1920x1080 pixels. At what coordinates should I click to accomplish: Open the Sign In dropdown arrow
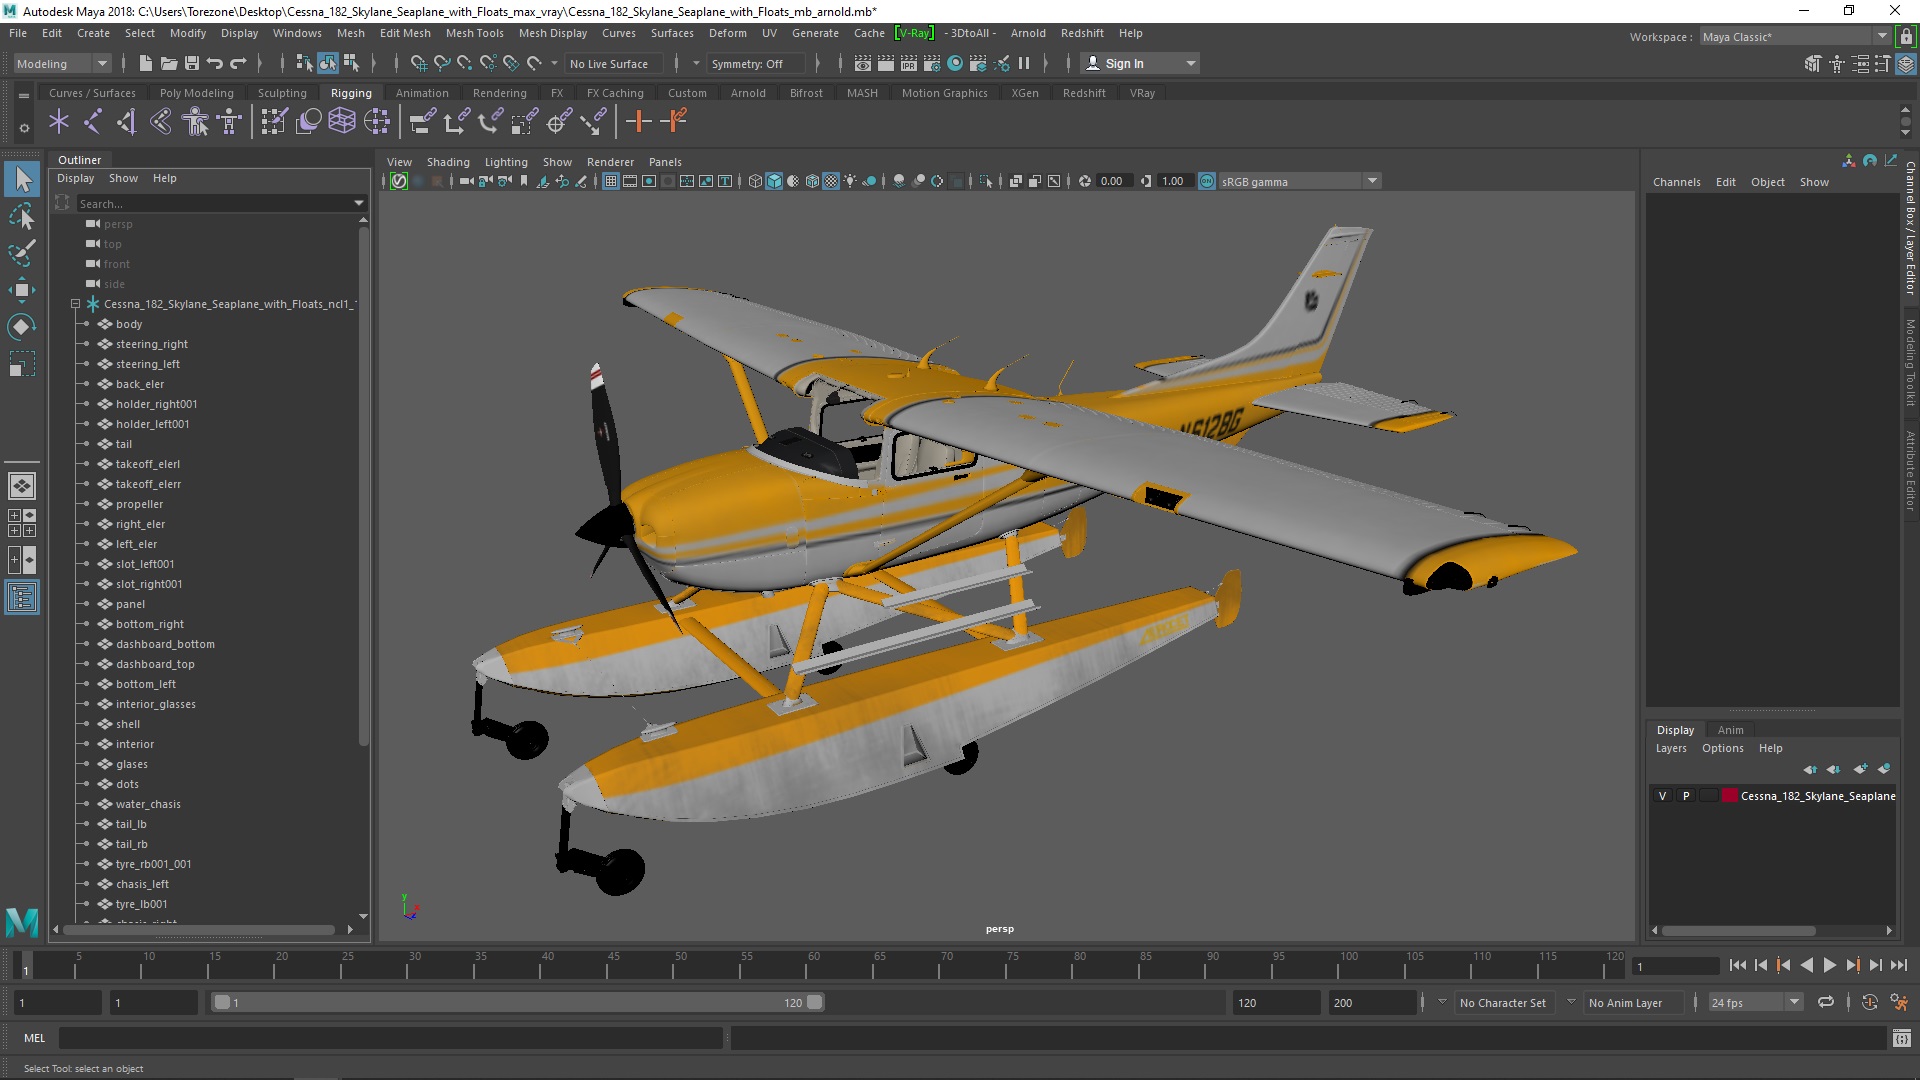(x=1190, y=63)
